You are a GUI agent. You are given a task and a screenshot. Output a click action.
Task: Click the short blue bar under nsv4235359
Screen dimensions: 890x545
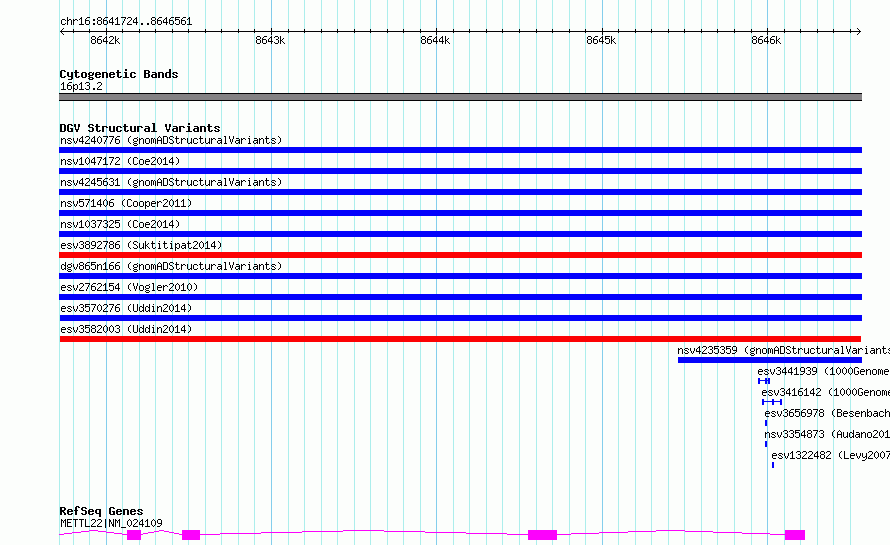(770, 360)
